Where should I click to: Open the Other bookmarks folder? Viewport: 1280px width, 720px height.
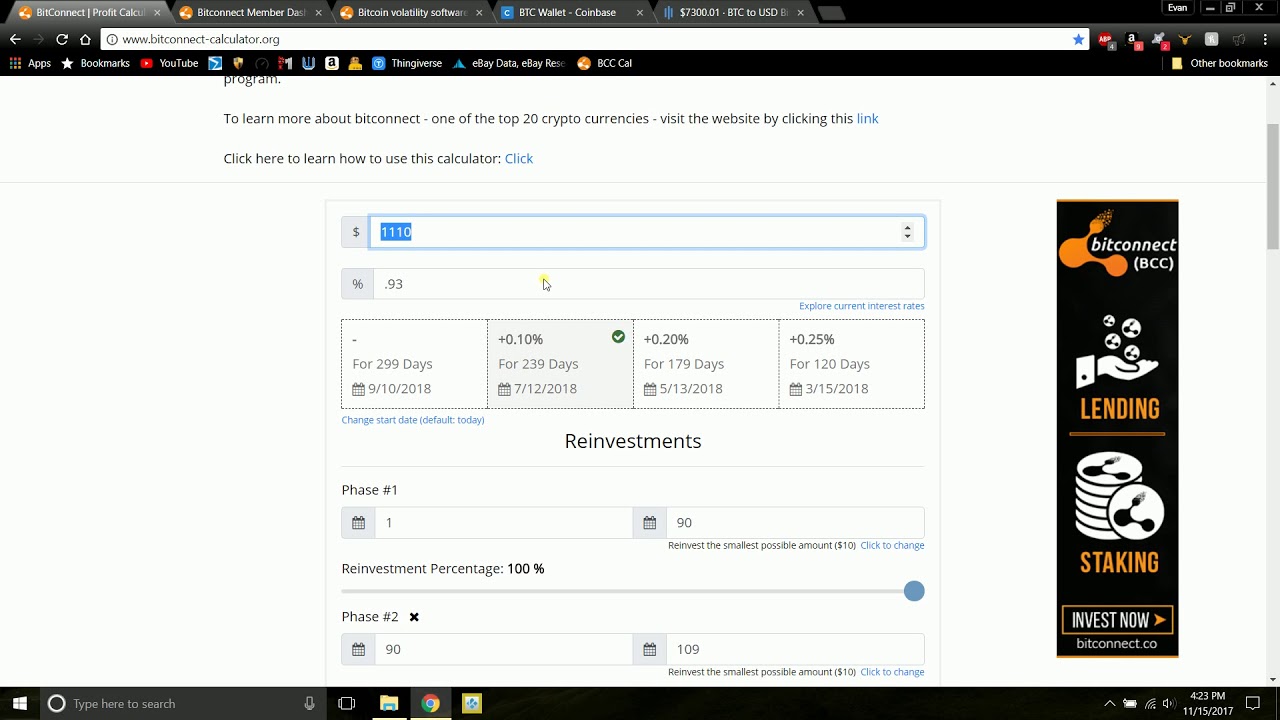tap(1219, 63)
